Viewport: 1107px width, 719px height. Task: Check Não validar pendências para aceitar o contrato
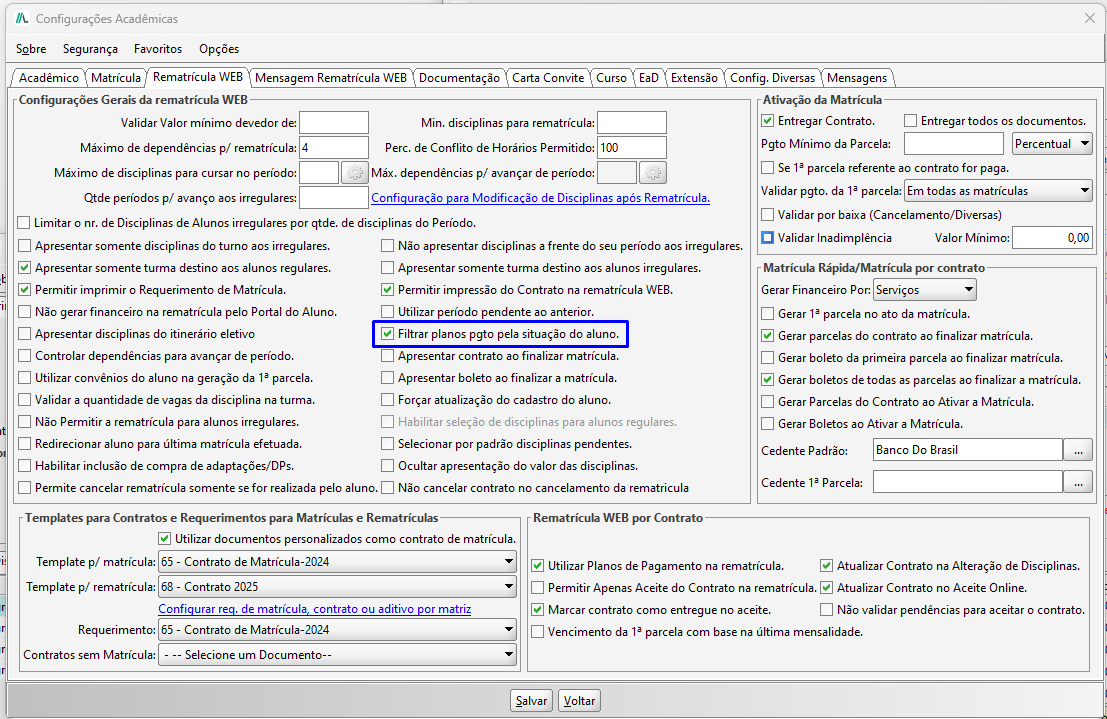[x=827, y=610]
